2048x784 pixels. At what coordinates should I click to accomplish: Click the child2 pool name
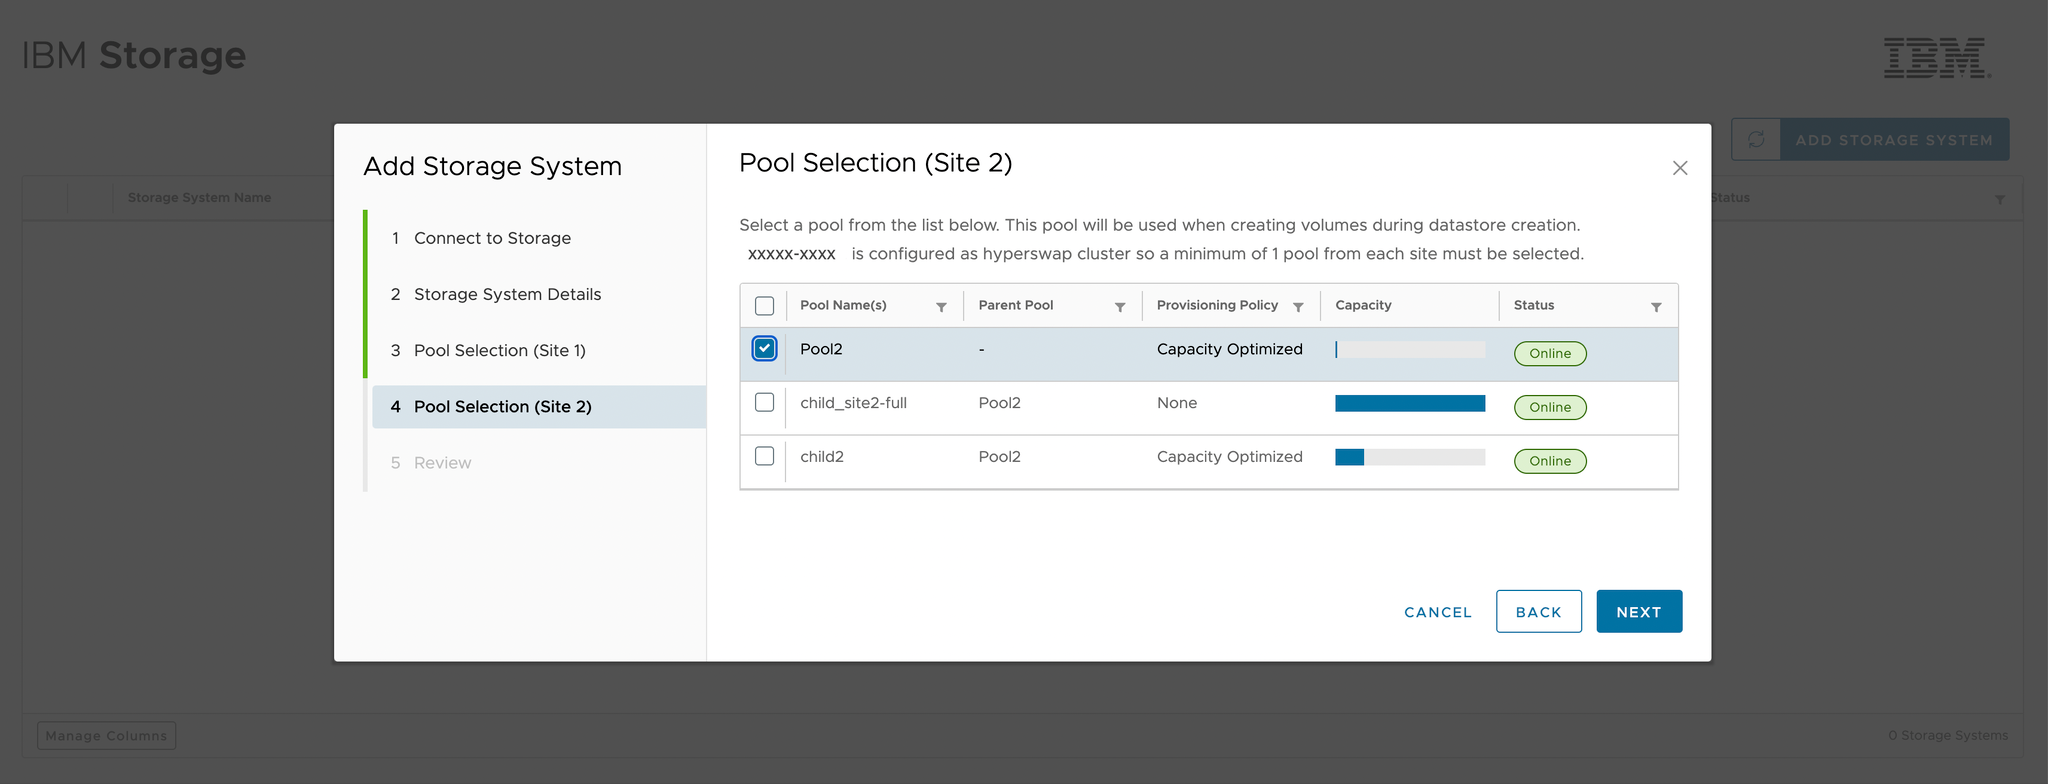822,457
